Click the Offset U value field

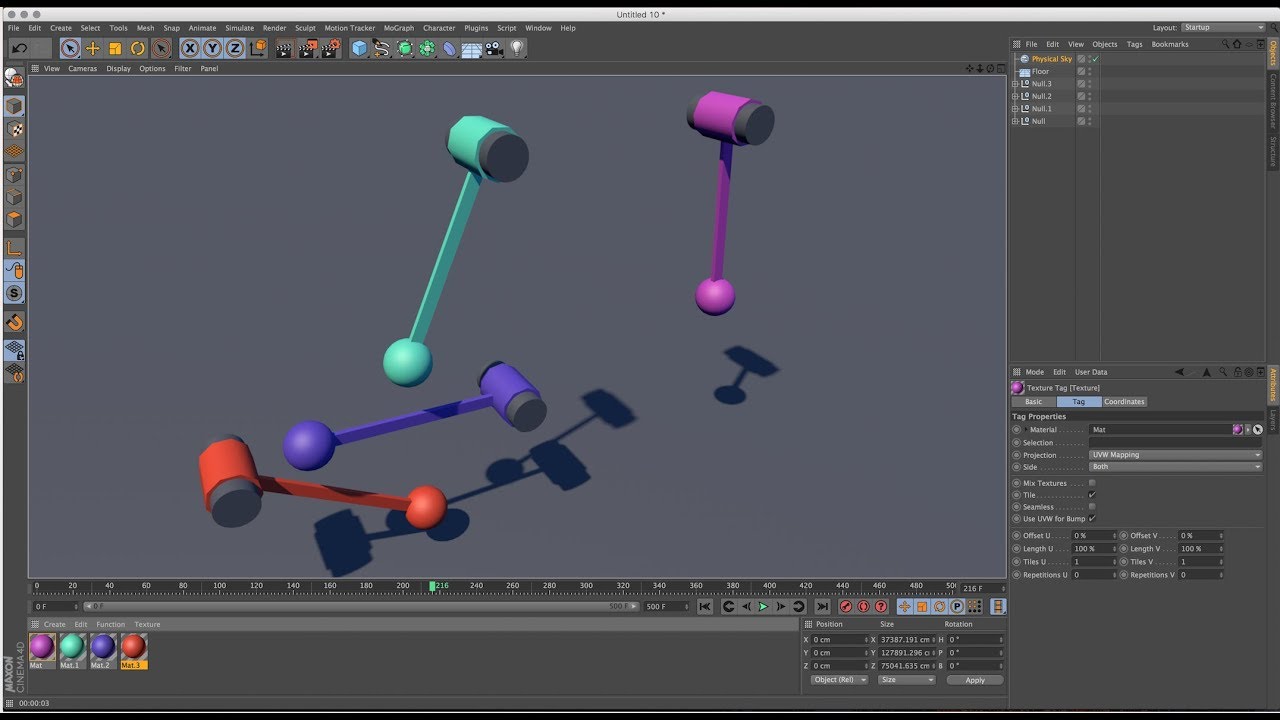click(x=1093, y=536)
